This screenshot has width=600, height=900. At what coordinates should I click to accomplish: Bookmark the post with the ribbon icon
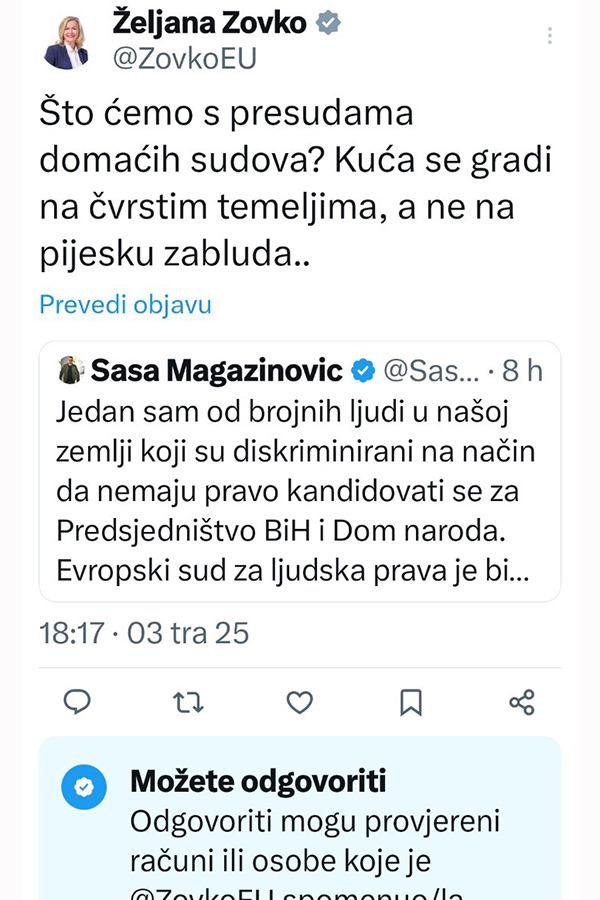tap(410, 703)
